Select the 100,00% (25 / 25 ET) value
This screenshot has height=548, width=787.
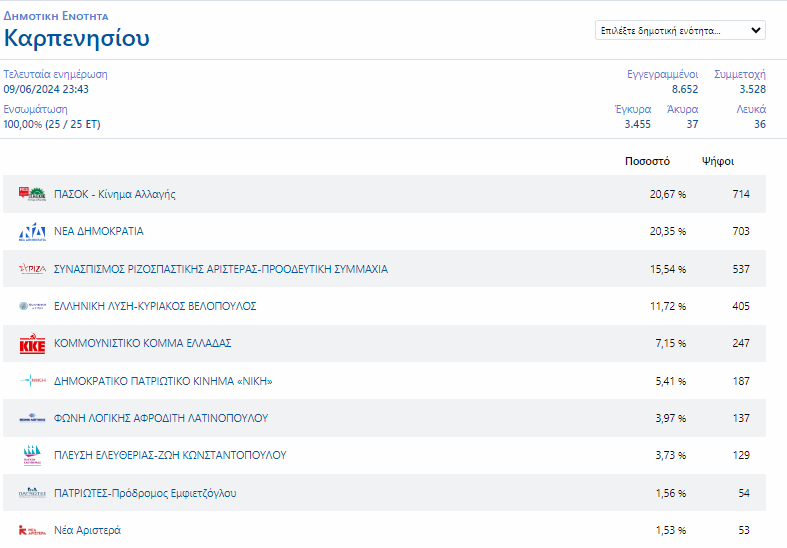[52, 124]
